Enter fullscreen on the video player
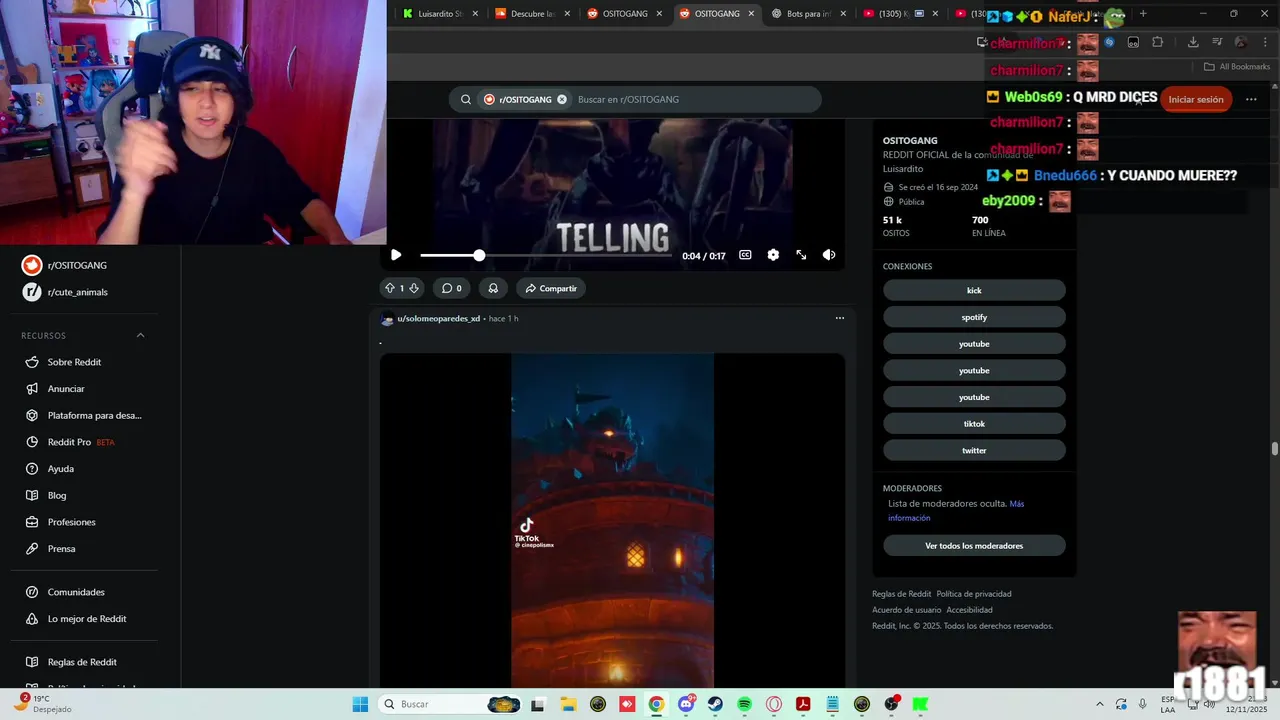 pyautogui.click(x=801, y=255)
